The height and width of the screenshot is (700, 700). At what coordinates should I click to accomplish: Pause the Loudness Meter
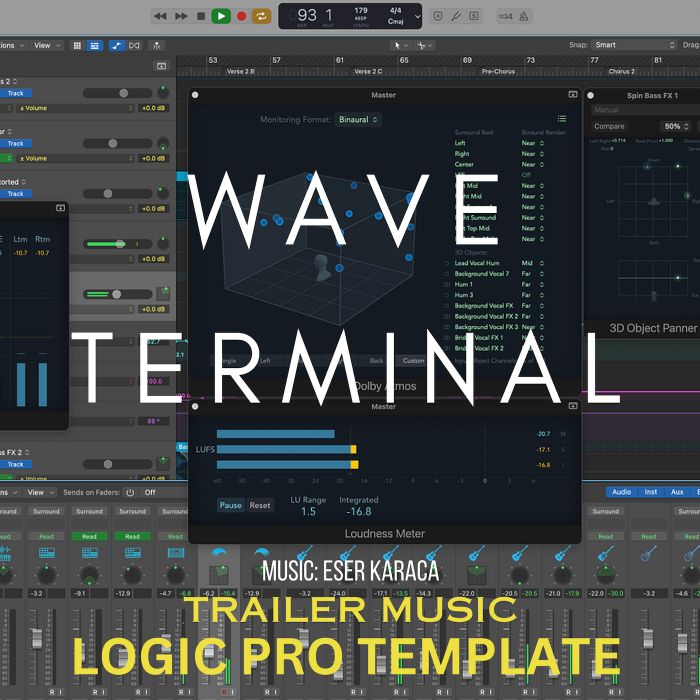[x=230, y=505]
